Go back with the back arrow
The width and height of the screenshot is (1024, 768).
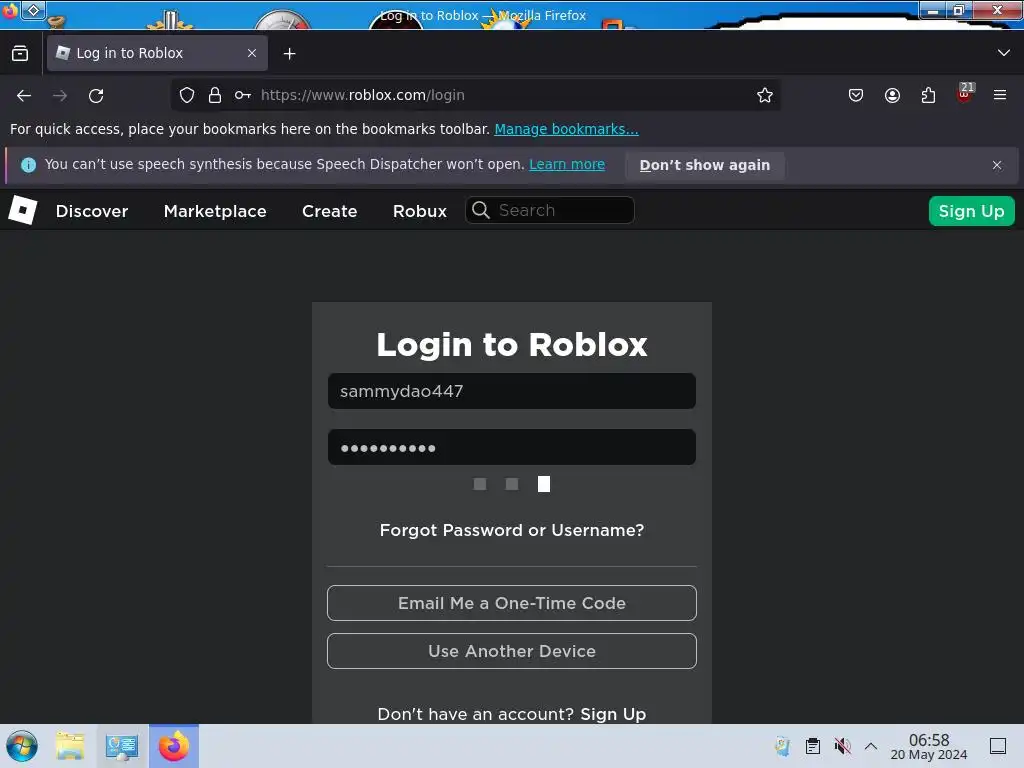coord(24,95)
